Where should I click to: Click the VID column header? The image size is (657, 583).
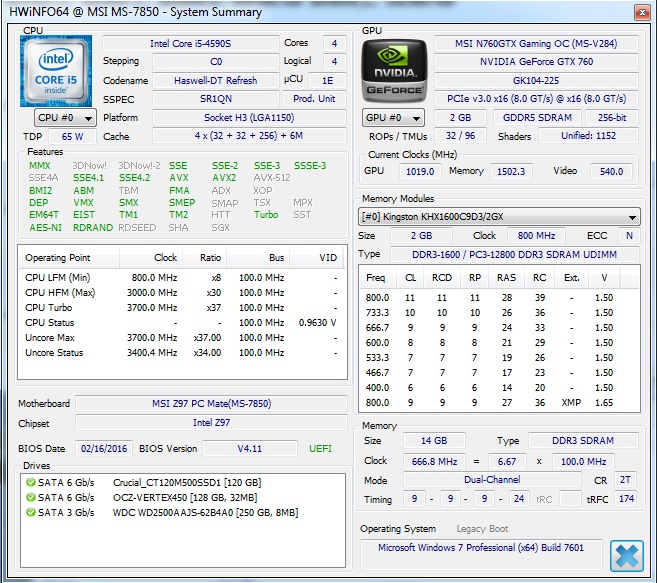tap(316, 258)
